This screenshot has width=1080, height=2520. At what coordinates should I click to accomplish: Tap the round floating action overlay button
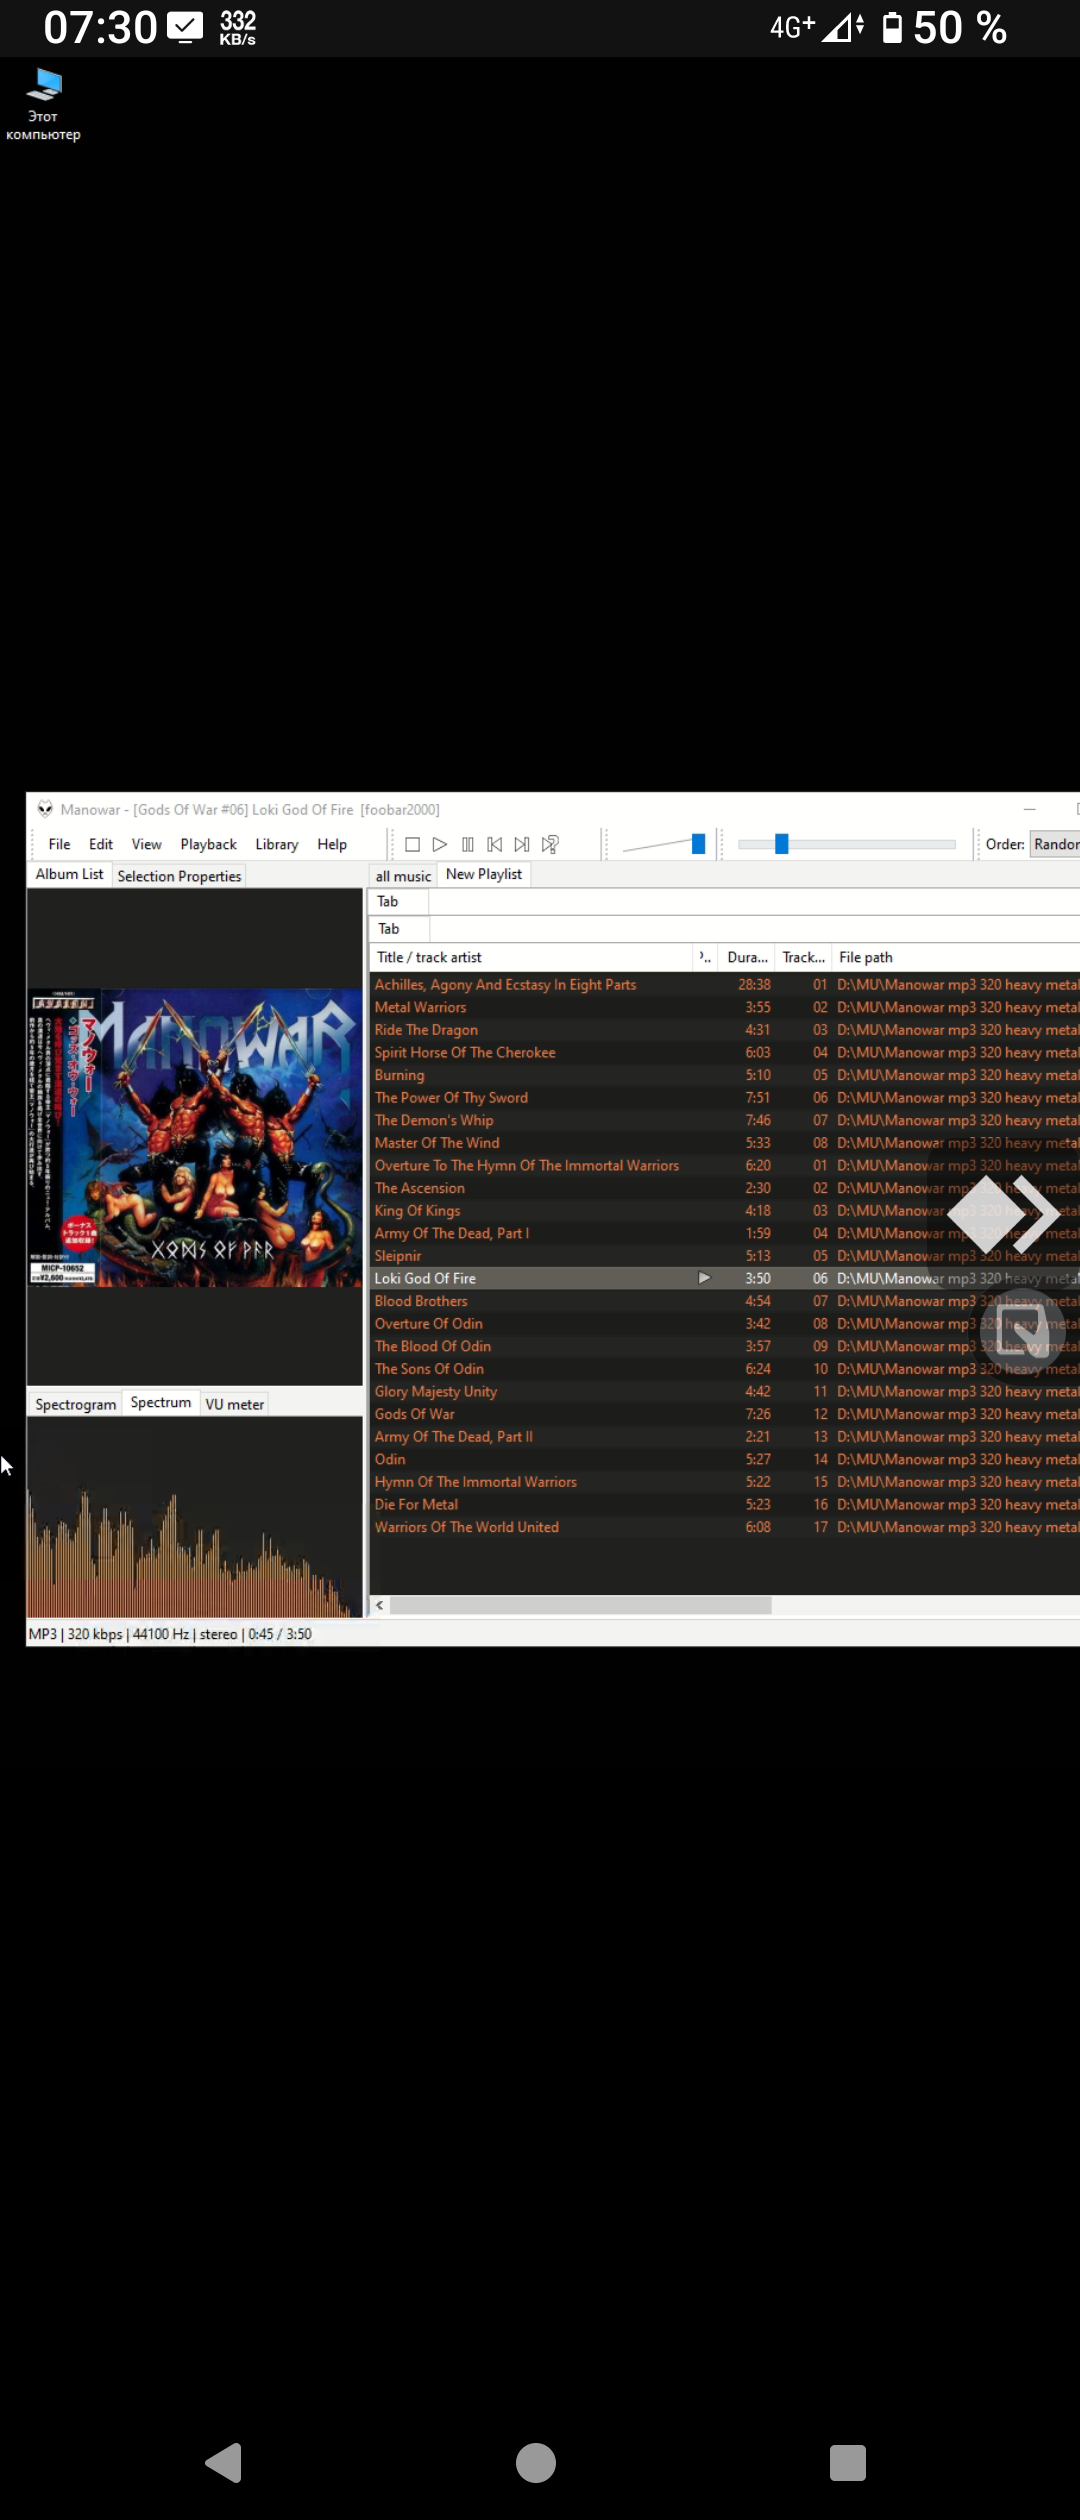1023,1329
